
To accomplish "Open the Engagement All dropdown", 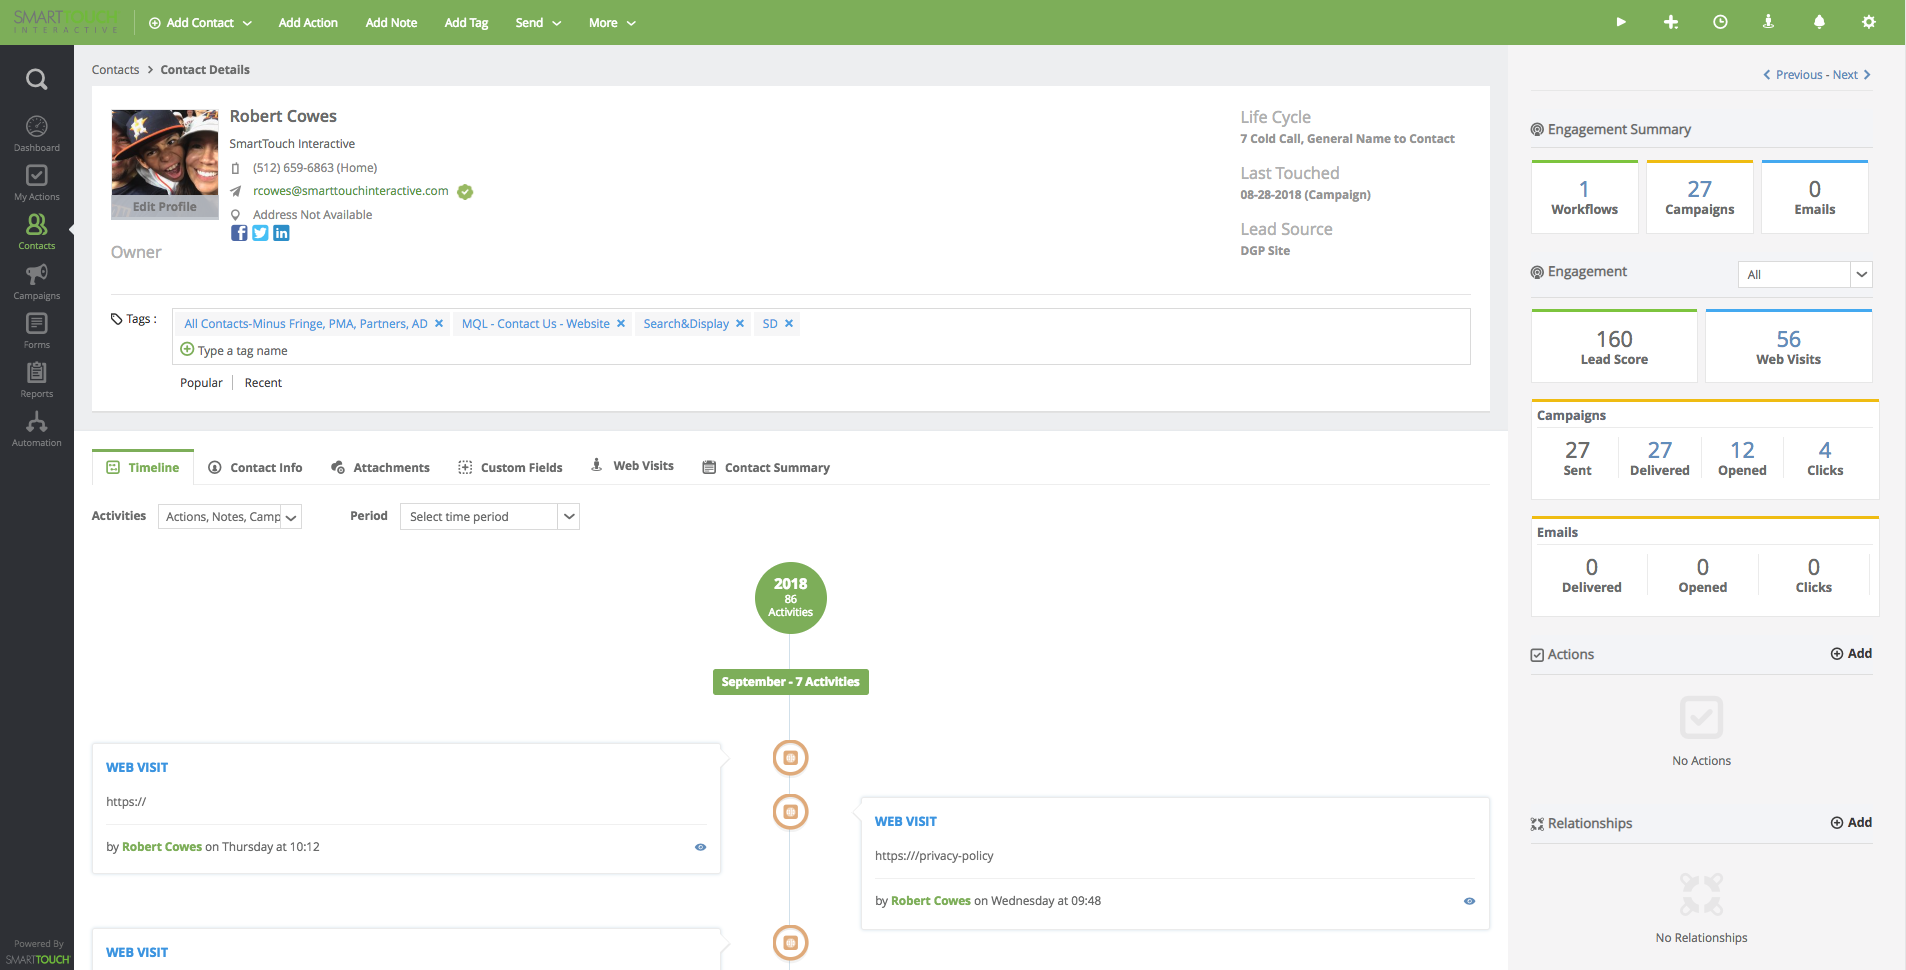I will (x=1804, y=274).
